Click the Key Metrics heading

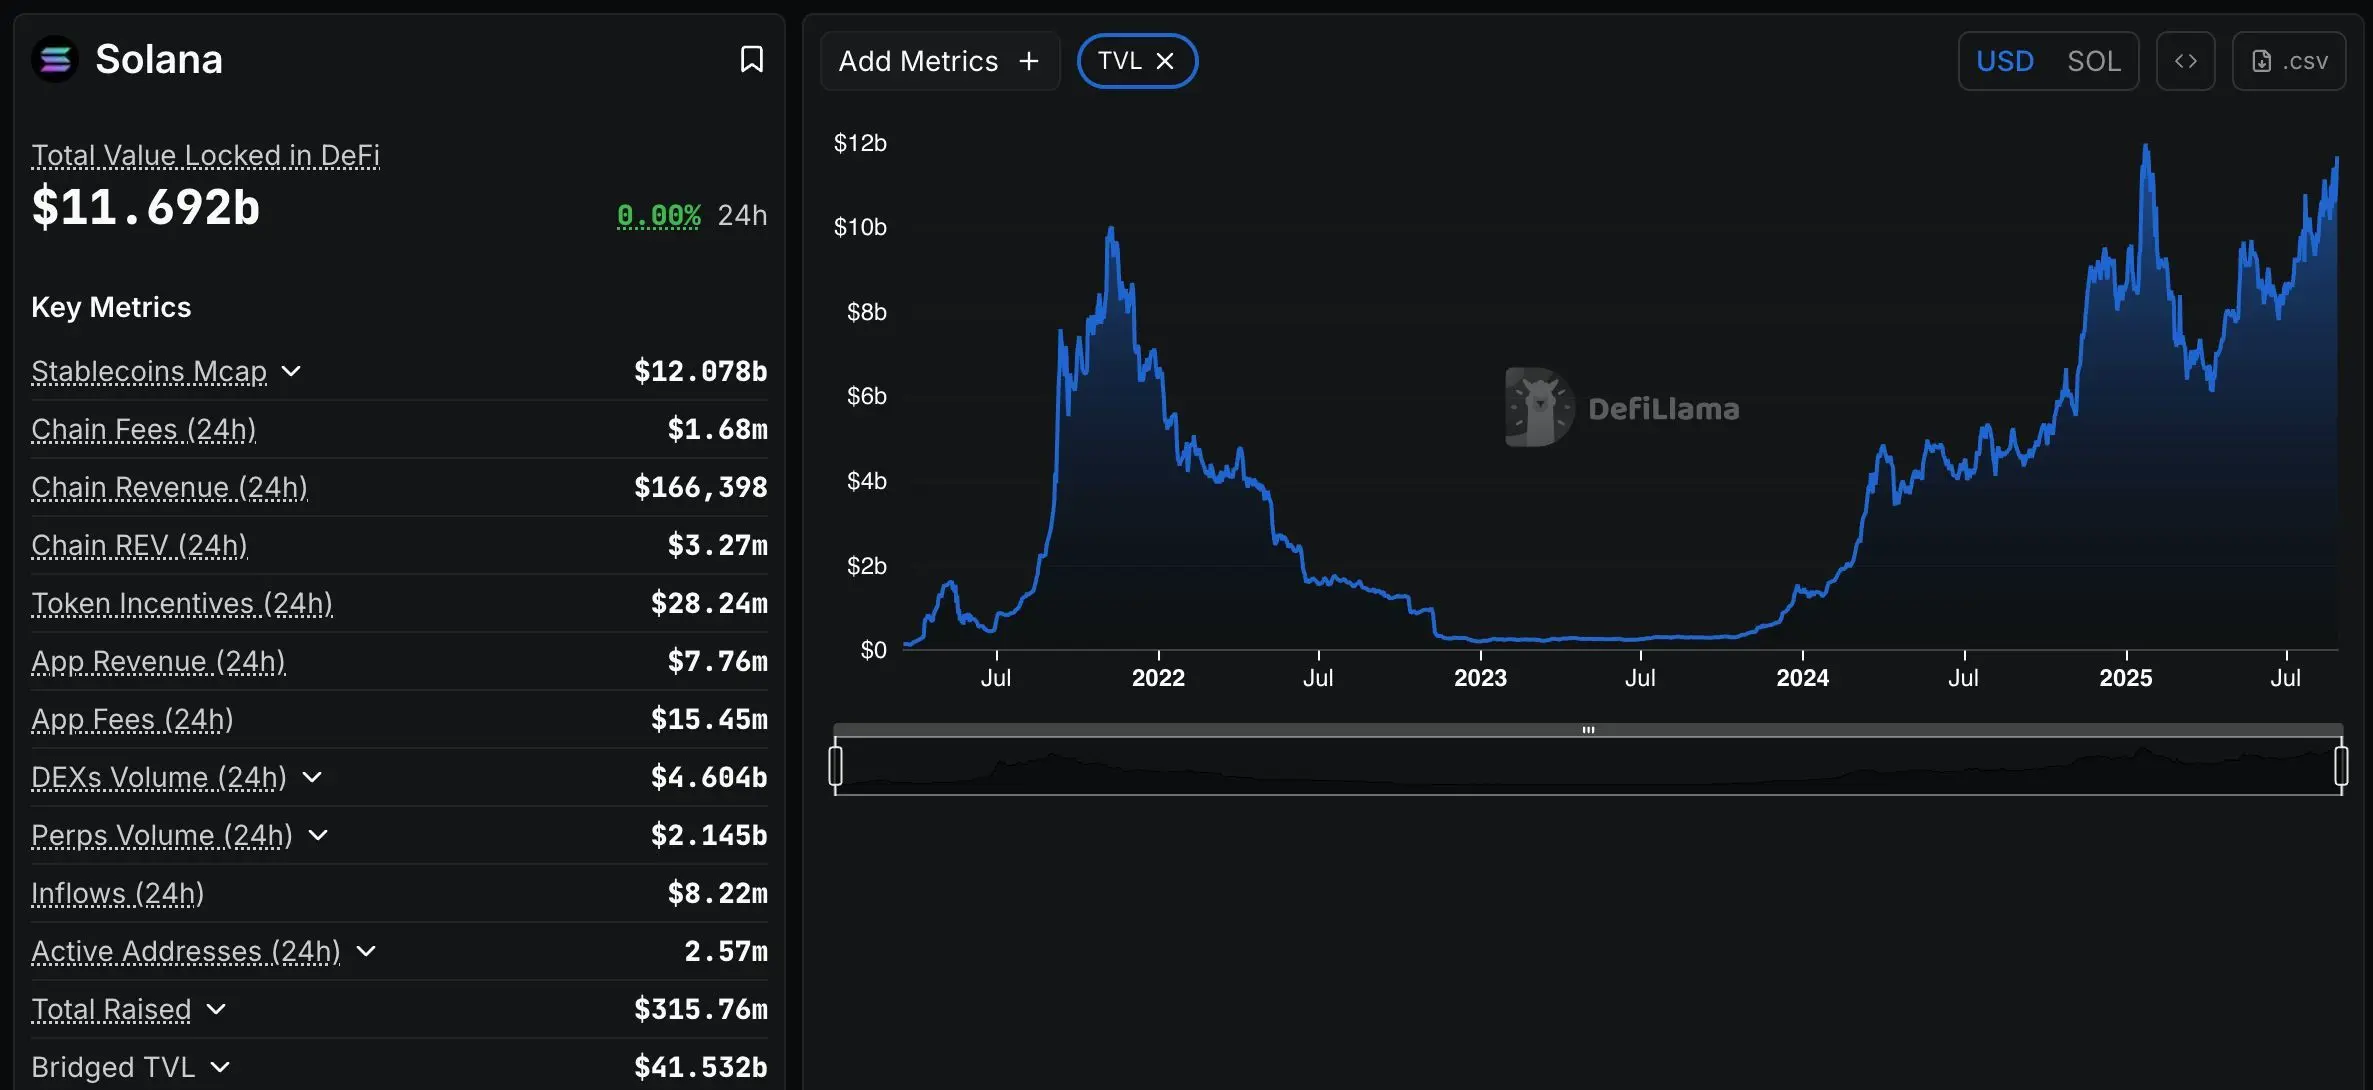point(111,307)
